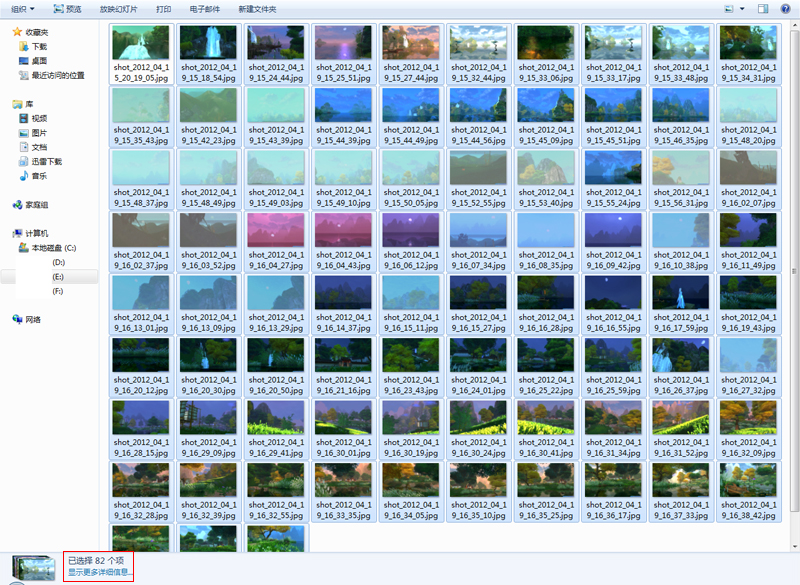The height and width of the screenshot is (585, 800).
Task: Select thumbnail of shot_2012_04_19_16_26_37.jpg
Action: pyautogui.click(x=681, y=355)
